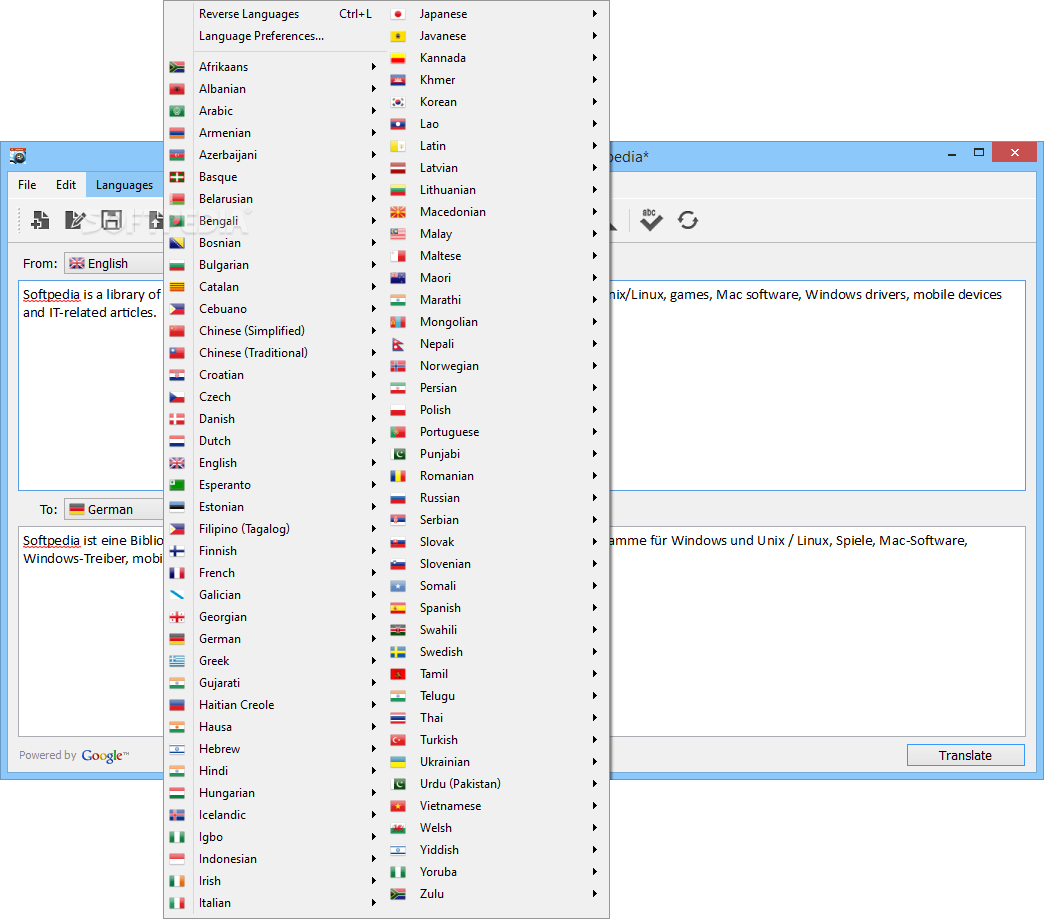This screenshot has height=919, width=1044.
Task: Click the Macedonian flag icon
Action: pyautogui.click(x=398, y=212)
